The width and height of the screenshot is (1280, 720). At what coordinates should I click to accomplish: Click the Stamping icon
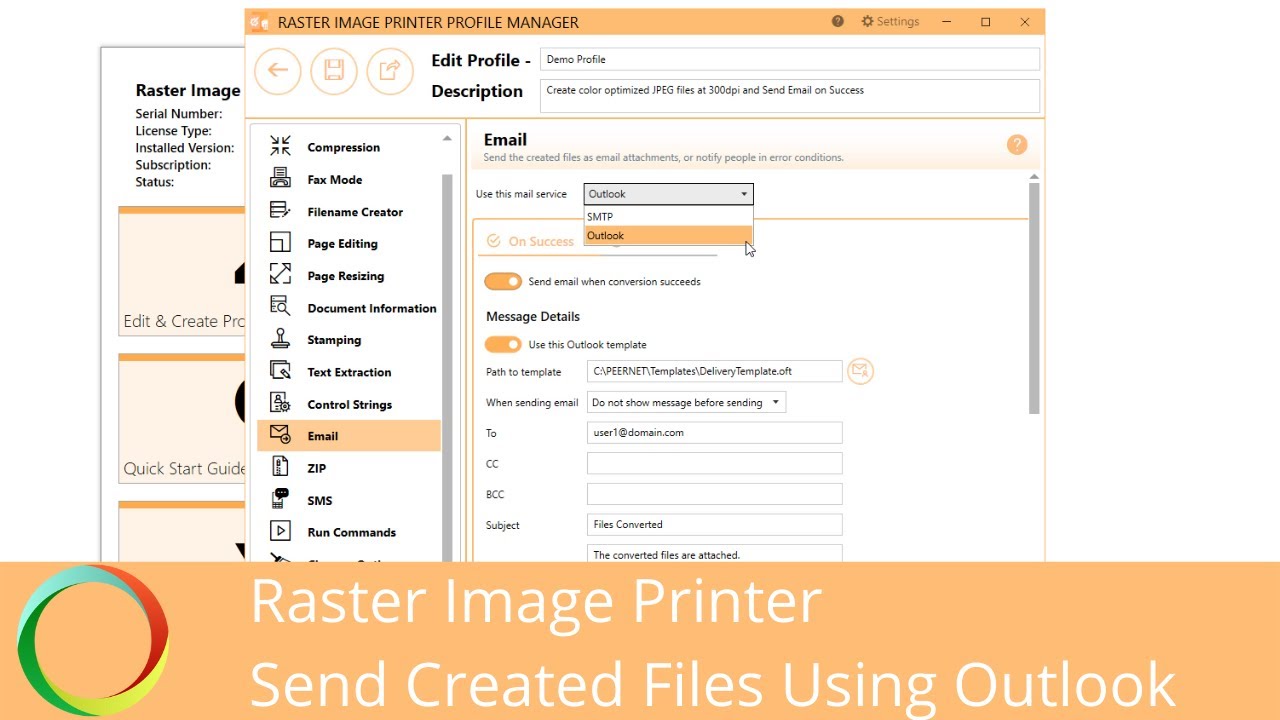tap(280, 339)
